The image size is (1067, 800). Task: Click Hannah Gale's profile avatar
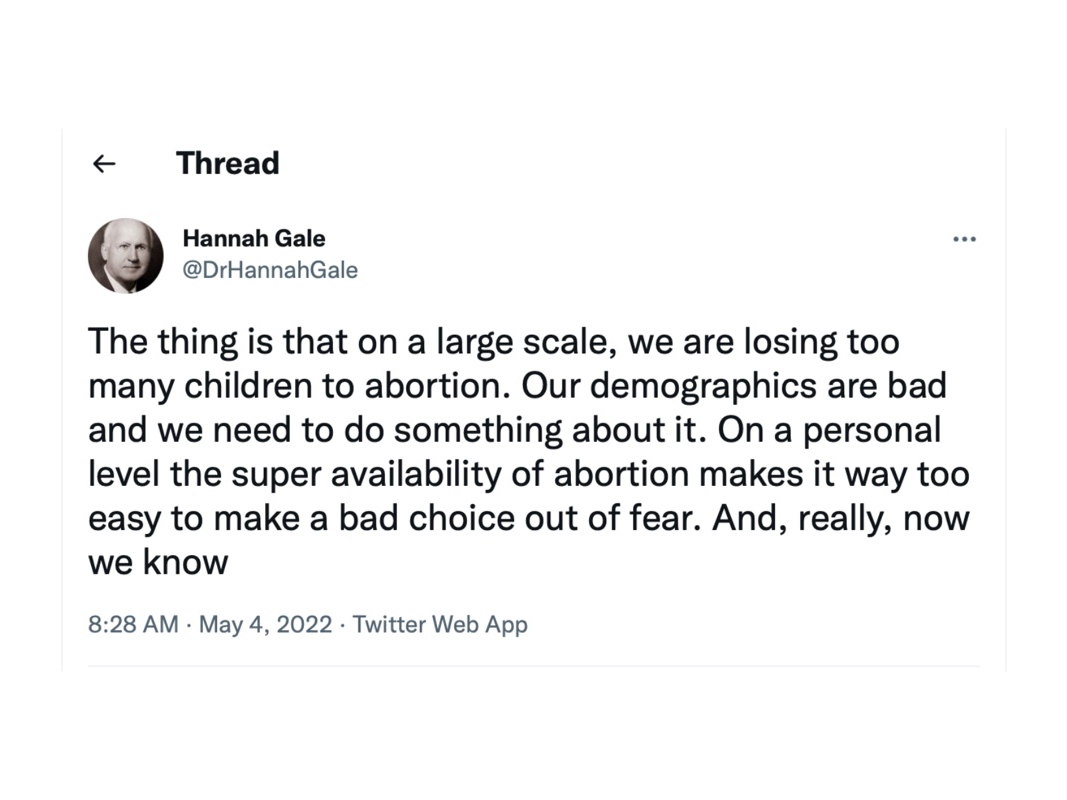(x=126, y=256)
